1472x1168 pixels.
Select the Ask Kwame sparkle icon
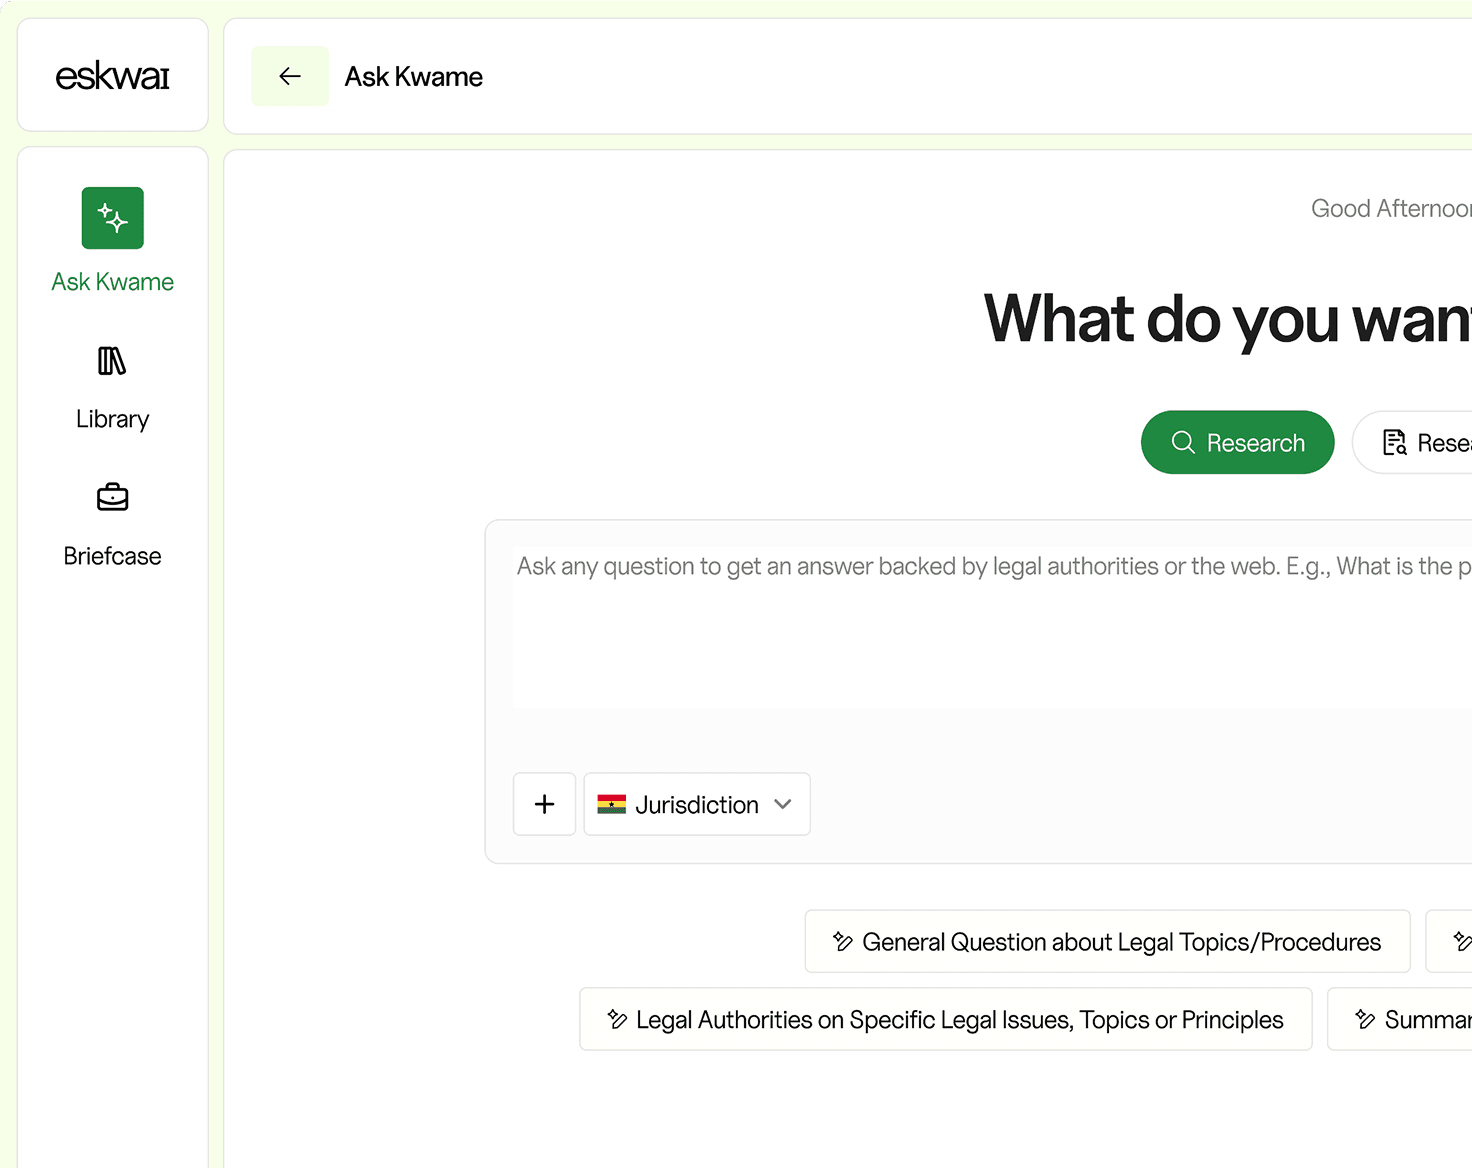pos(112,218)
